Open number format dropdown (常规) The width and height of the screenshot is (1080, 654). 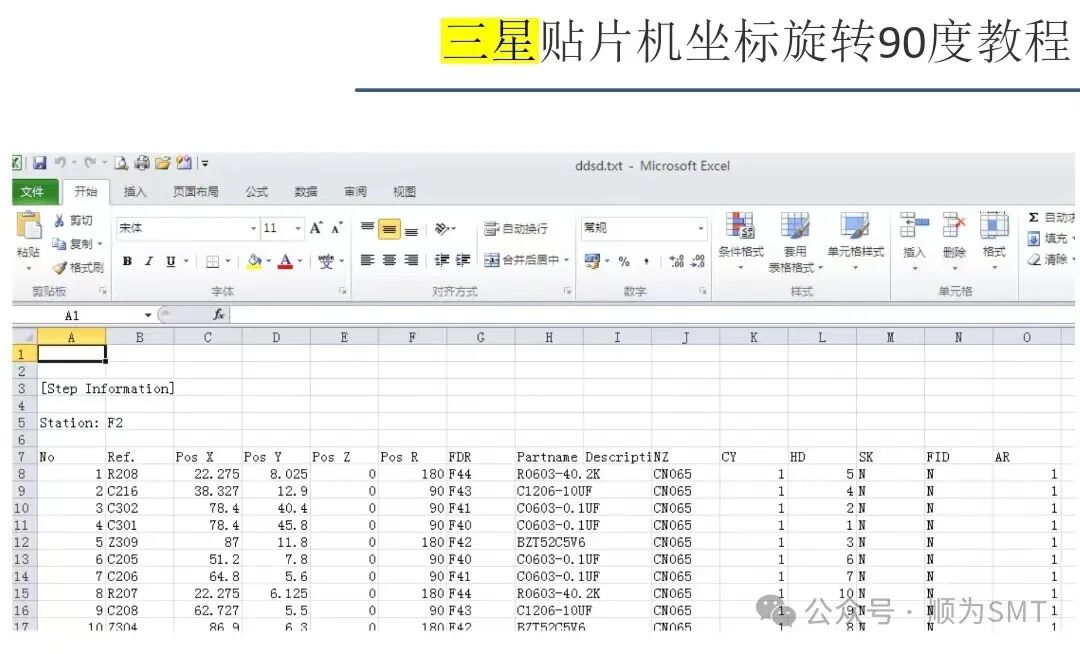(x=701, y=228)
